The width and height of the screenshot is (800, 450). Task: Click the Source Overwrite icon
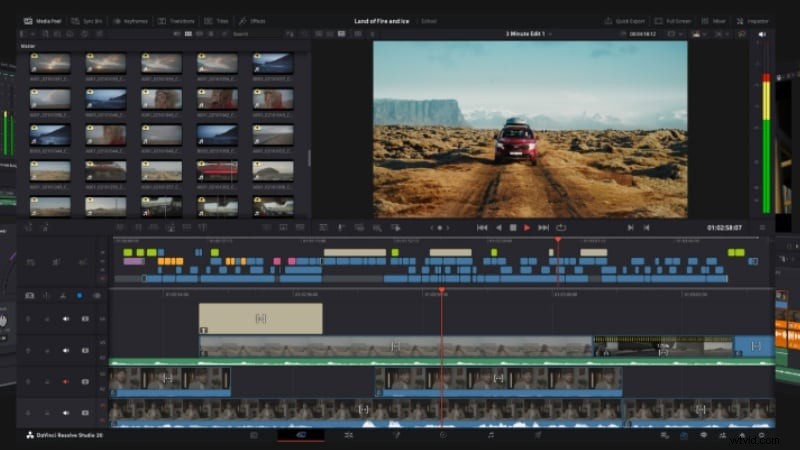click(x=203, y=228)
